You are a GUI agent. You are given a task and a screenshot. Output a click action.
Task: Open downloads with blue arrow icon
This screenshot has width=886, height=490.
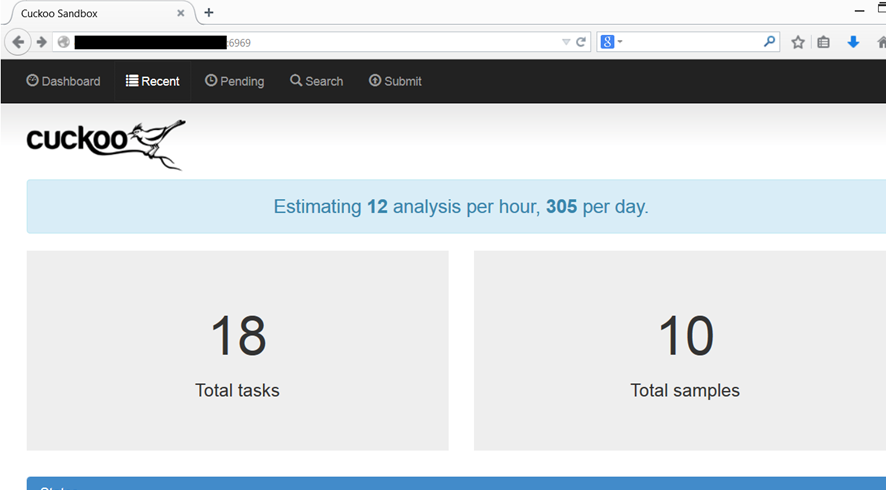pyautogui.click(x=853, y=42)
